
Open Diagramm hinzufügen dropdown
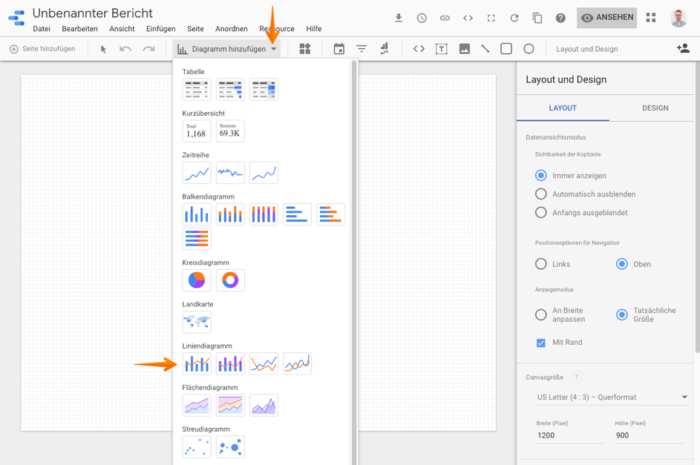pos(227,49)
